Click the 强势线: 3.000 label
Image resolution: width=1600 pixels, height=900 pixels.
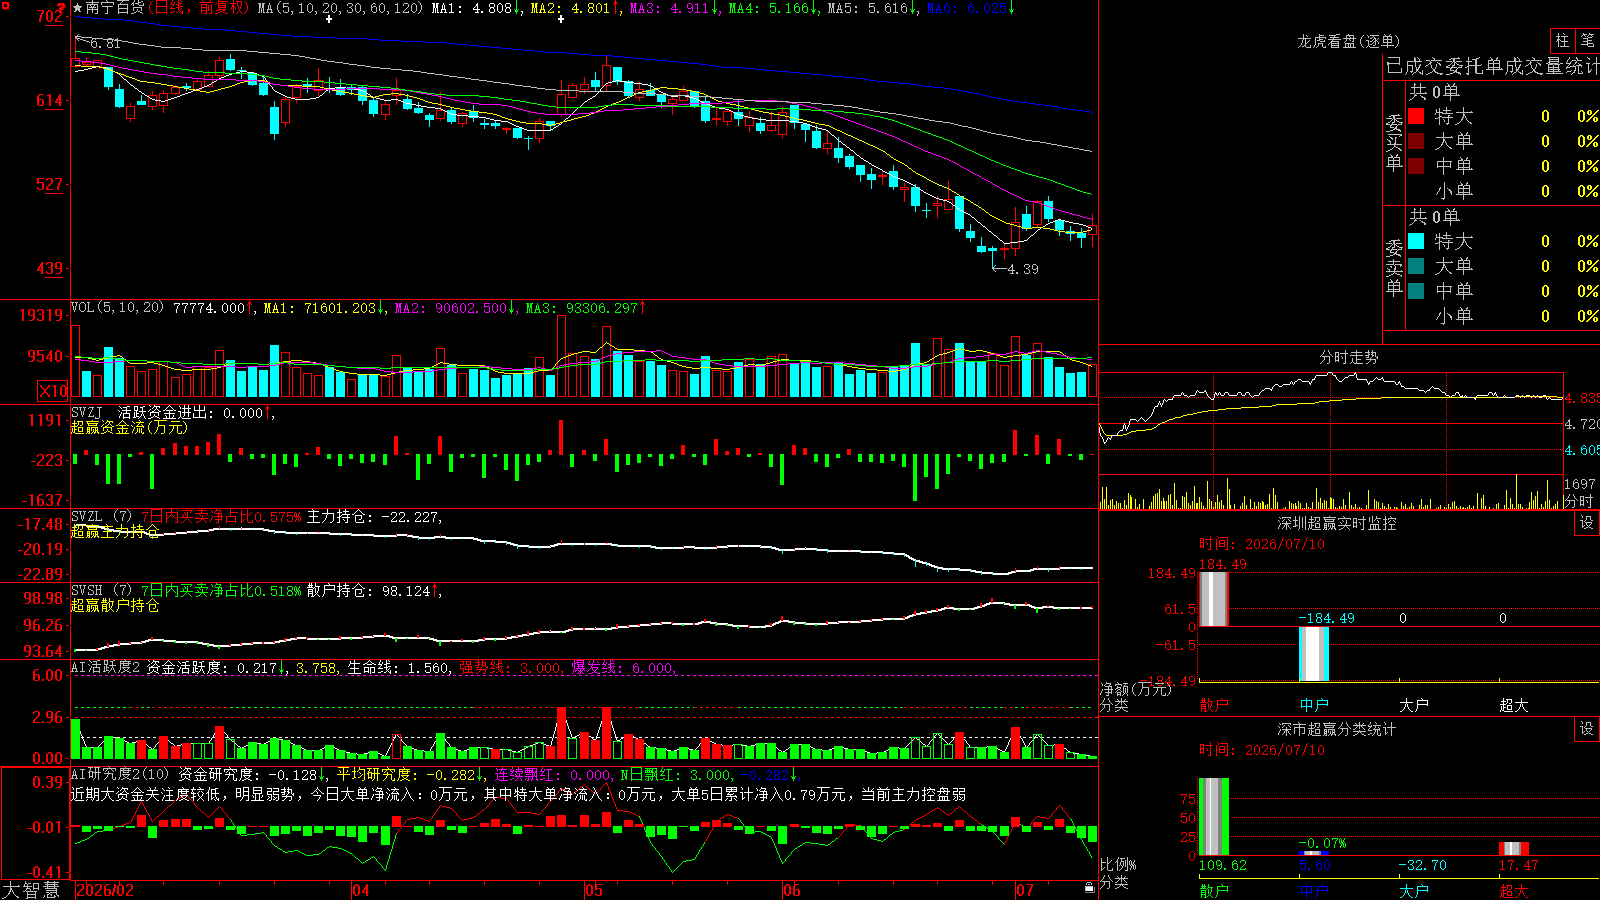click(x=511, y=667)
